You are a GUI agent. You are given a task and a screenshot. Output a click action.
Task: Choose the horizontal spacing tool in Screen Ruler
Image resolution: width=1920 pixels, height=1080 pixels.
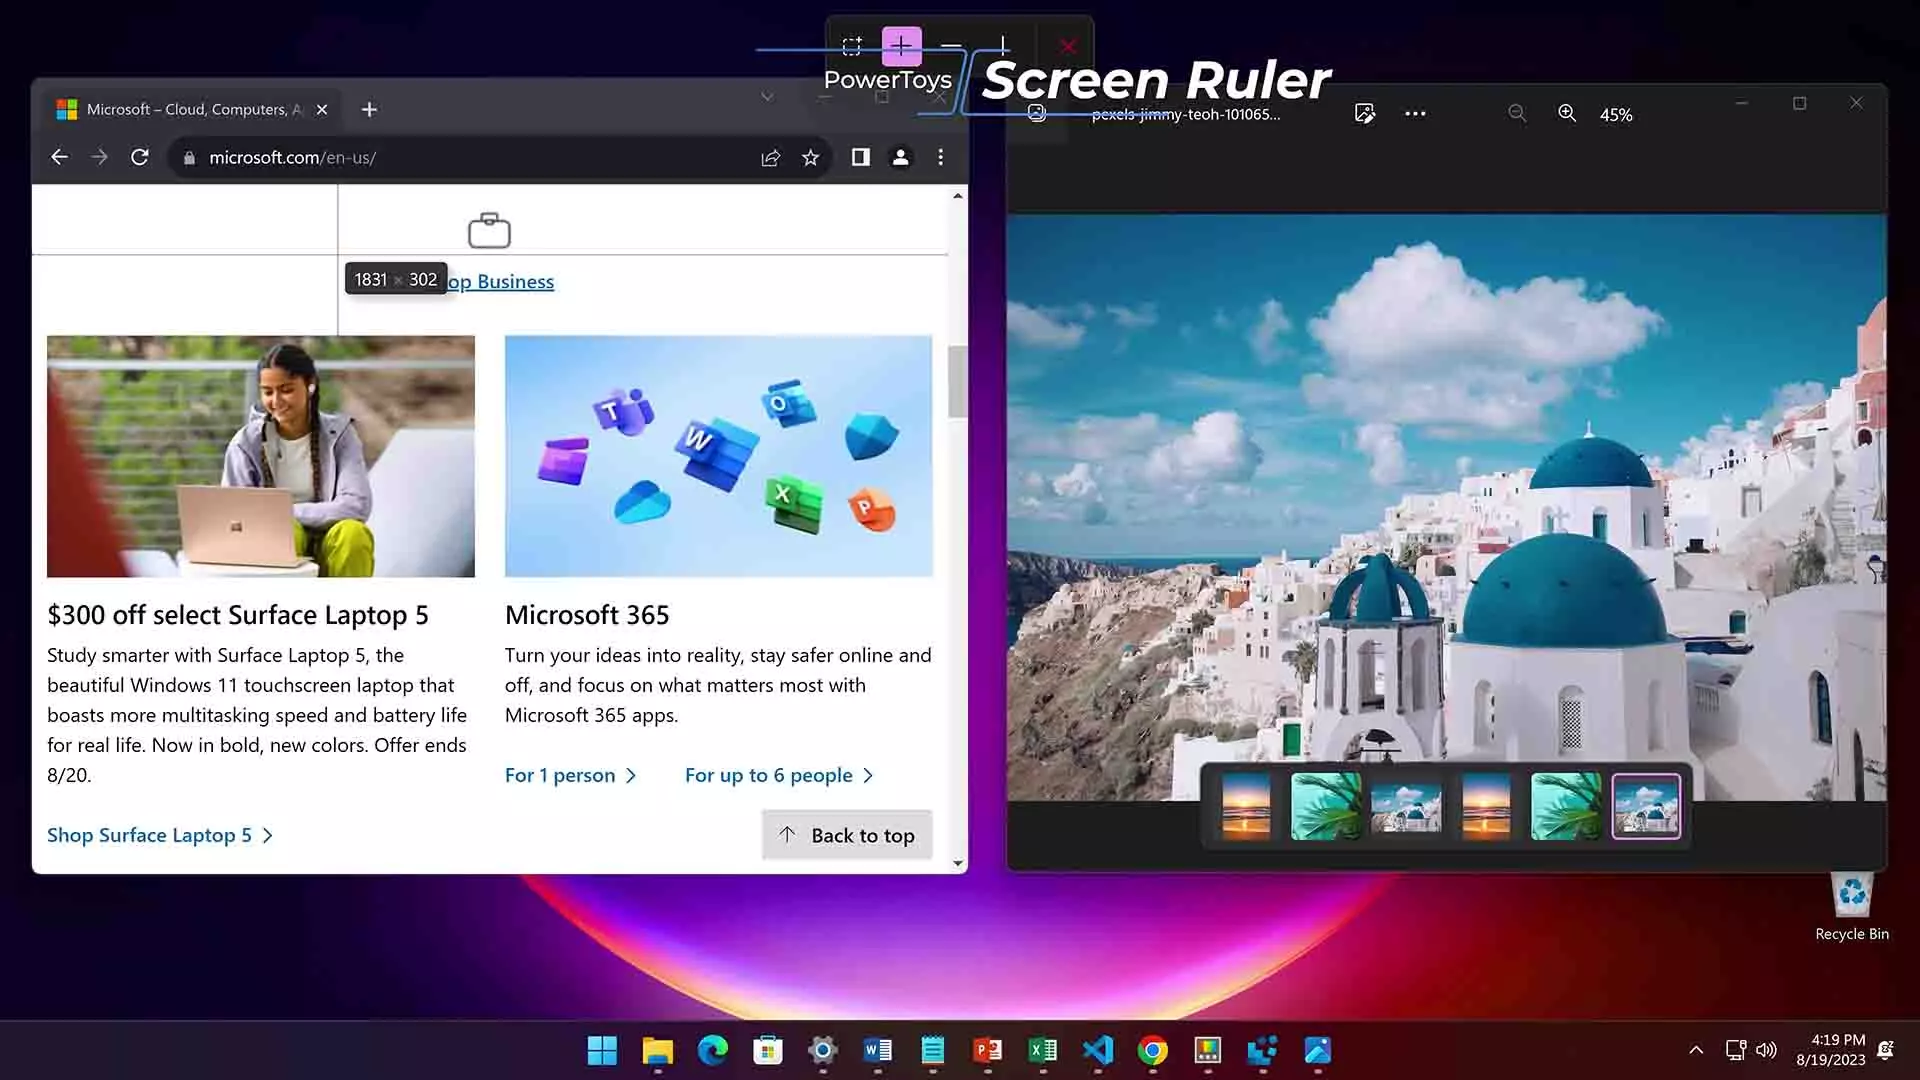[951, 46]
